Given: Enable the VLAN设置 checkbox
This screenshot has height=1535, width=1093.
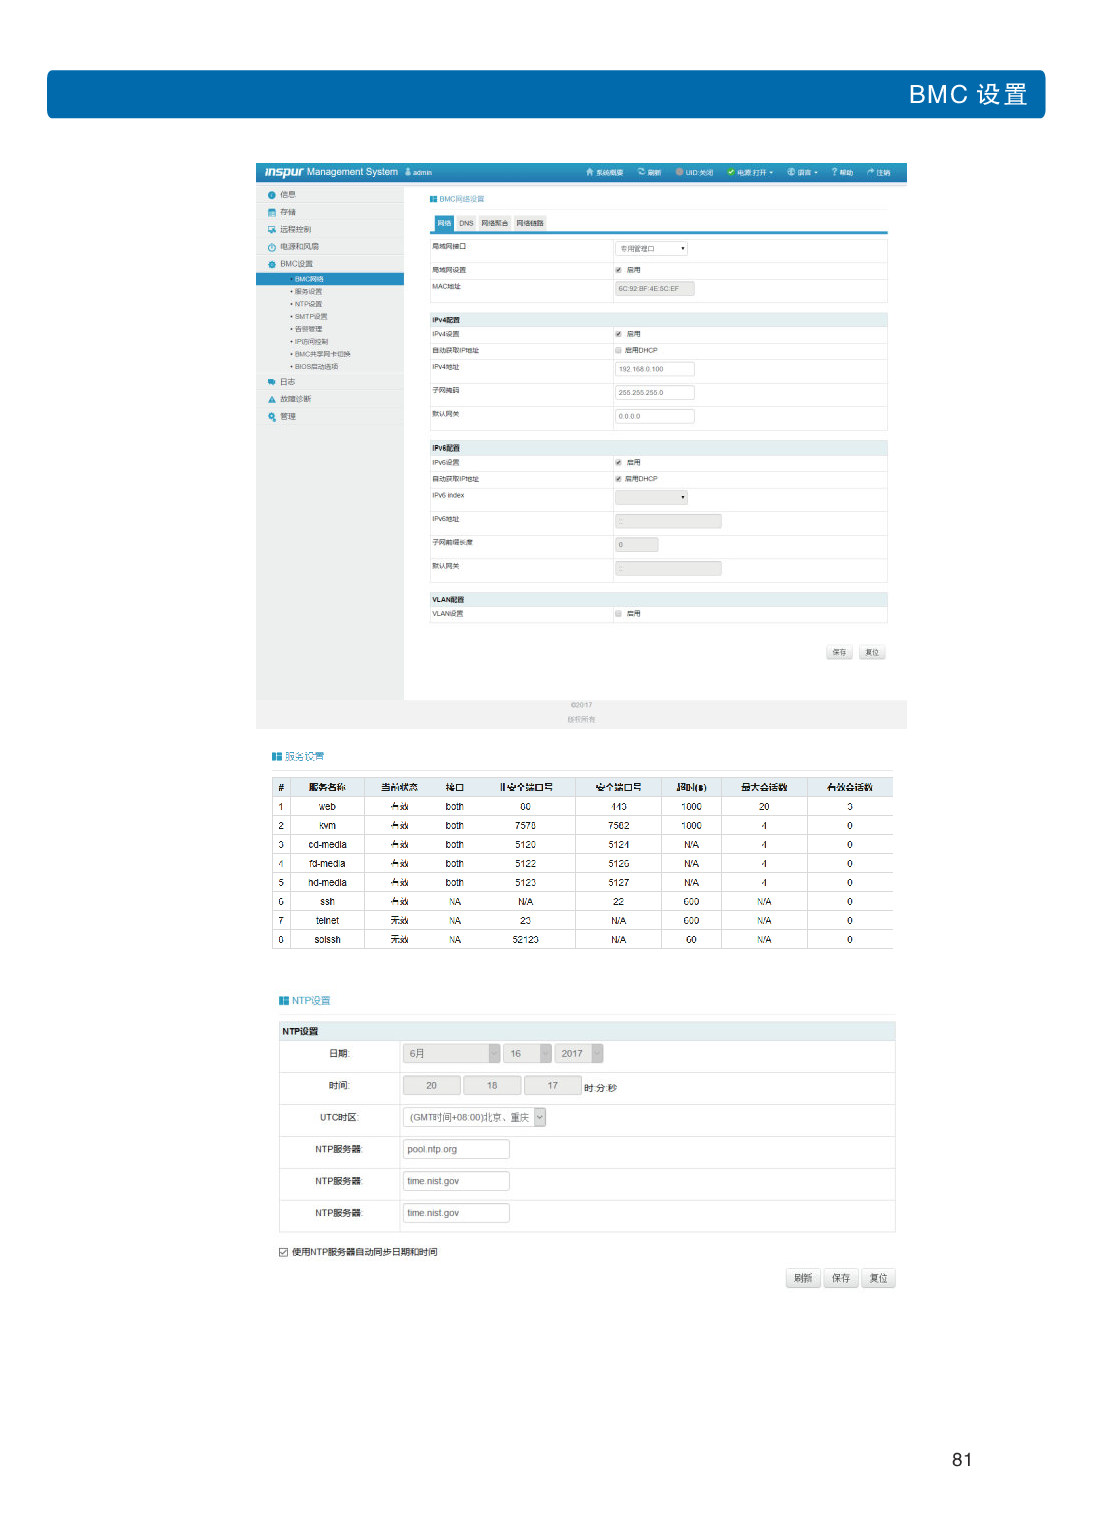Looking at the screenshot, I should coord(617,613).
